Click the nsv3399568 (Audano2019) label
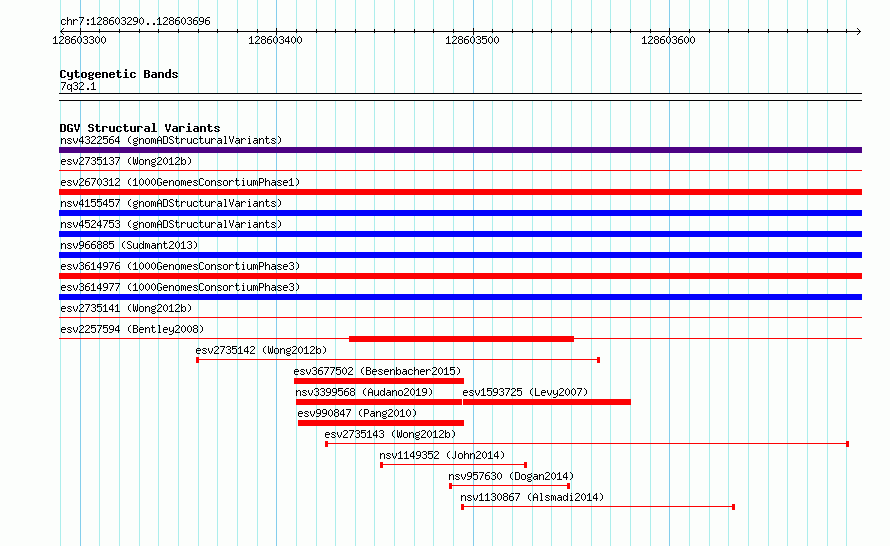This screenshot has width=890, height=546. click(364, 392)
